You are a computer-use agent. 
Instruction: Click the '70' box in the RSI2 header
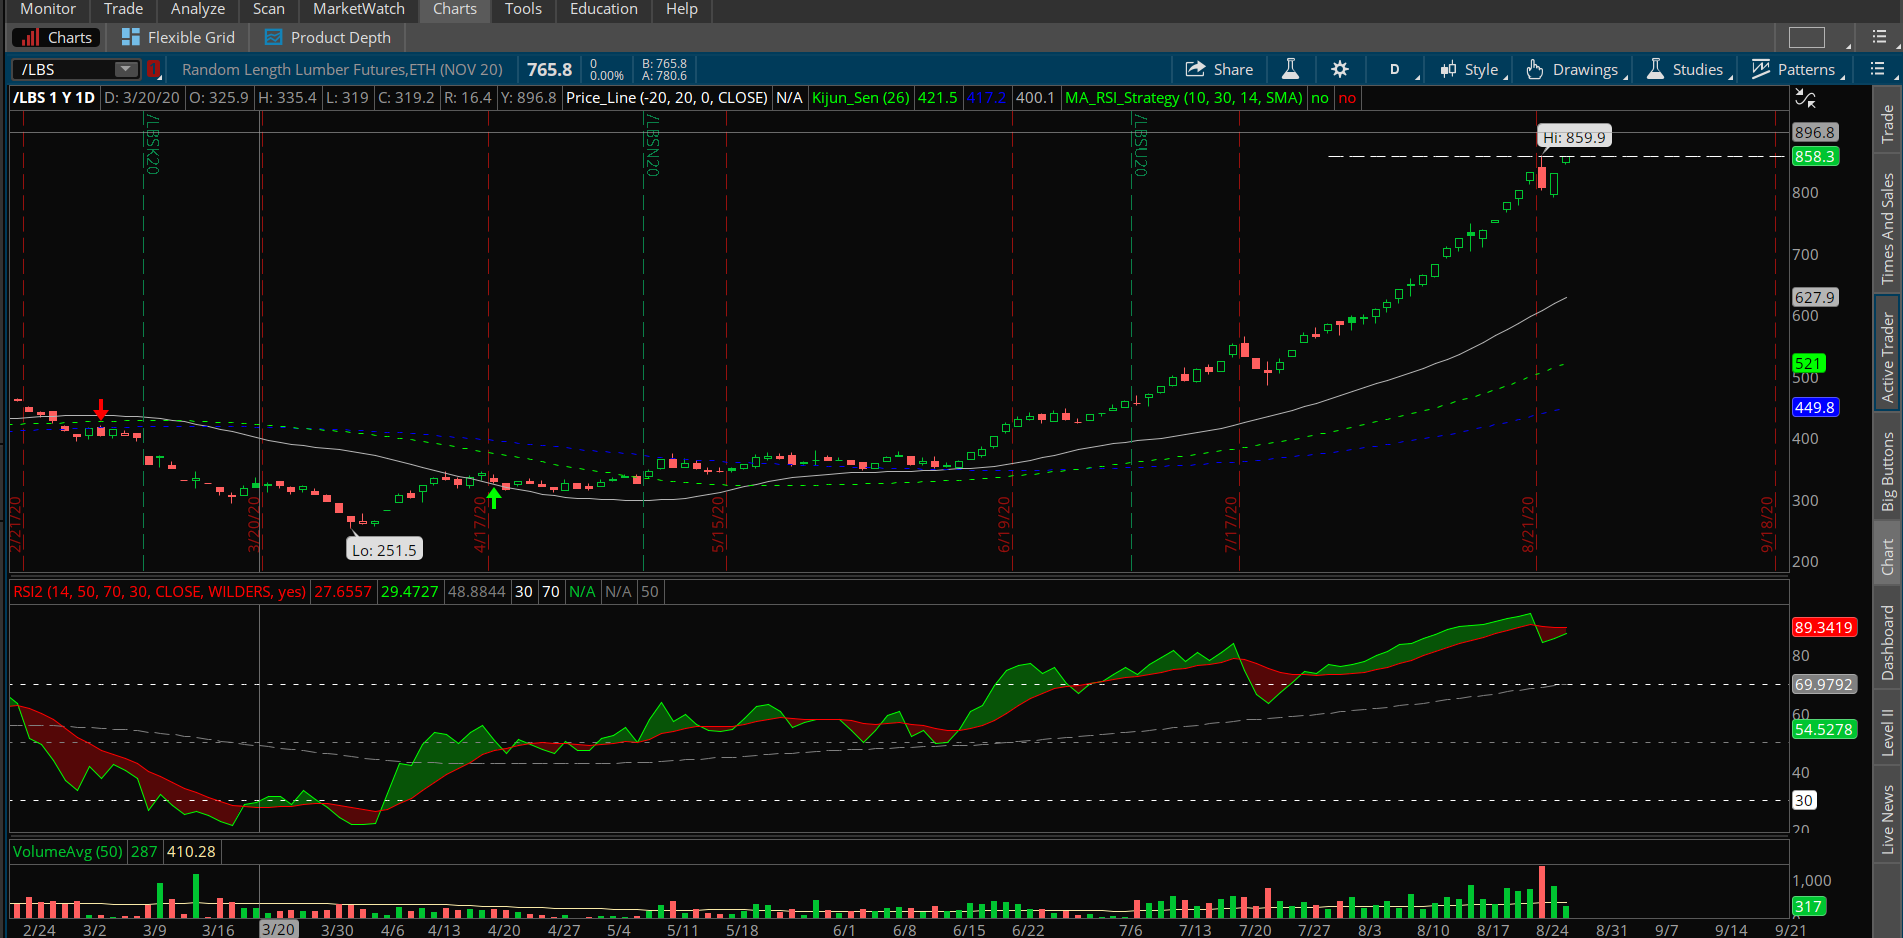point(550,592)
